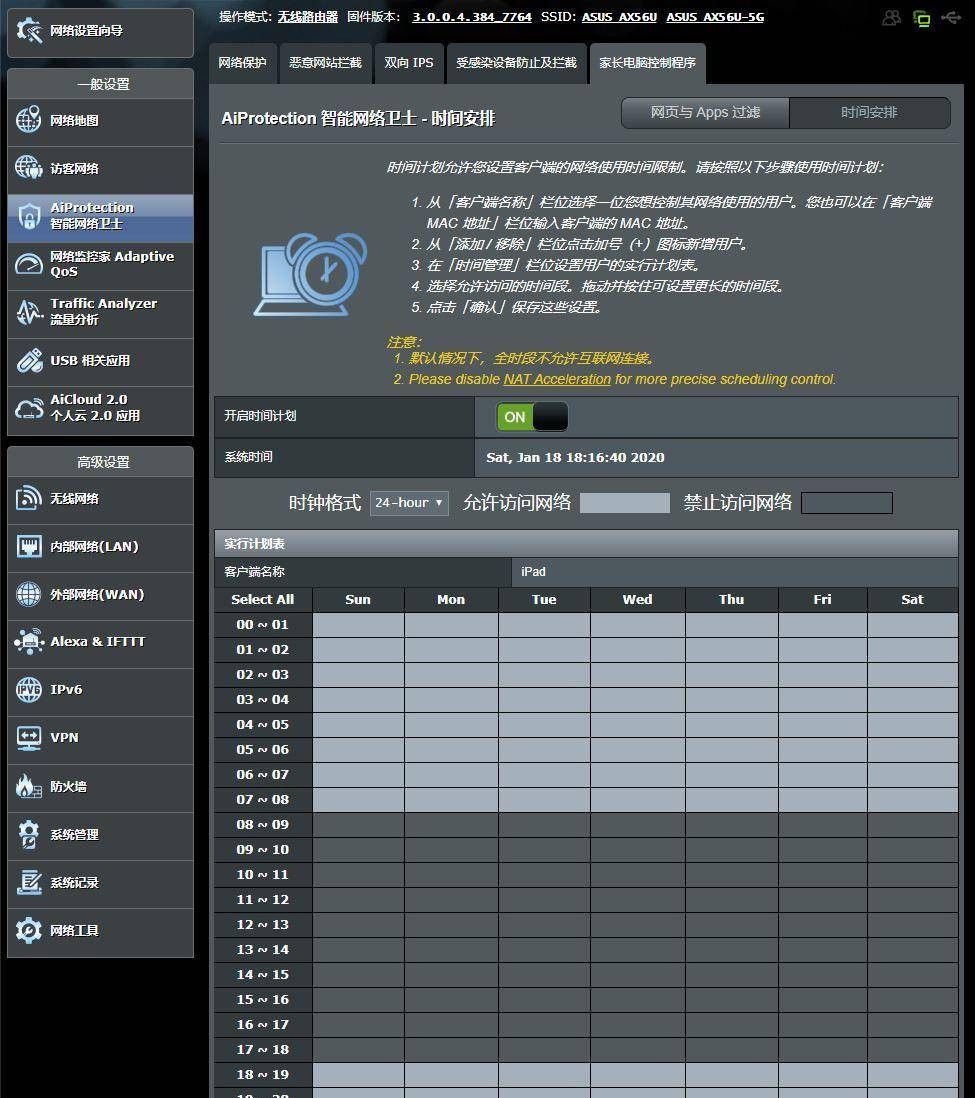Open 访客网络 via its sidebar icon

(29, 168)
